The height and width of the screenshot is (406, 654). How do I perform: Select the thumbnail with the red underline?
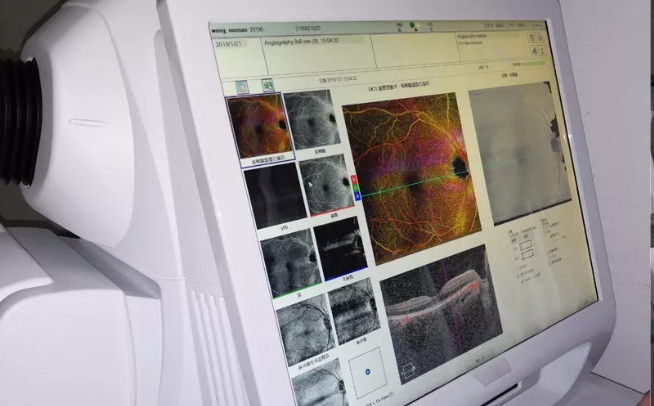pos(326,184)
